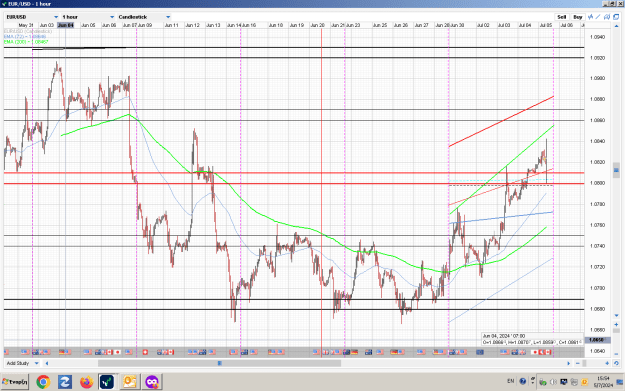Click the vertical zoom slider handle
625x391 pixels.
(x=616, y=330)
